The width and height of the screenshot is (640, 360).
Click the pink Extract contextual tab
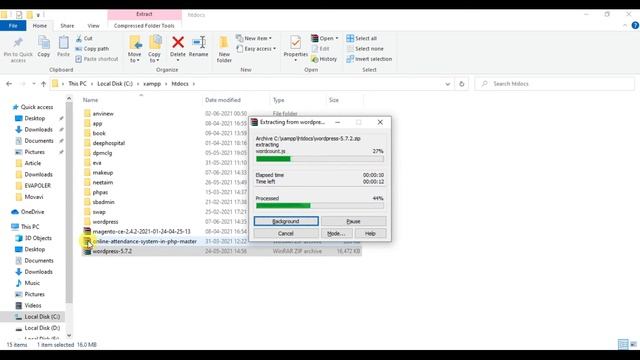coord(144,14)
